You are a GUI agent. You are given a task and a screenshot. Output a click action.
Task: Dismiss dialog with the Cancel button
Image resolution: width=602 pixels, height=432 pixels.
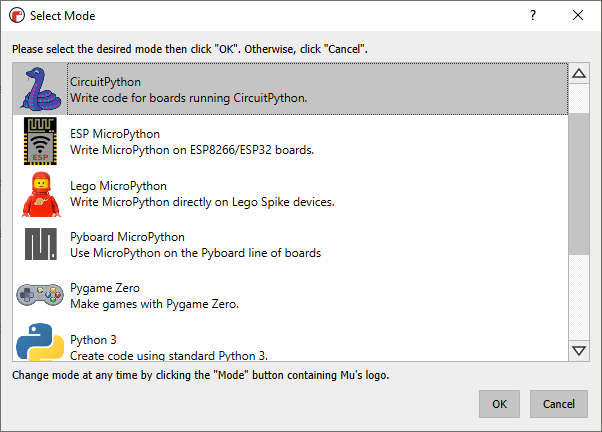click(559, 404)
